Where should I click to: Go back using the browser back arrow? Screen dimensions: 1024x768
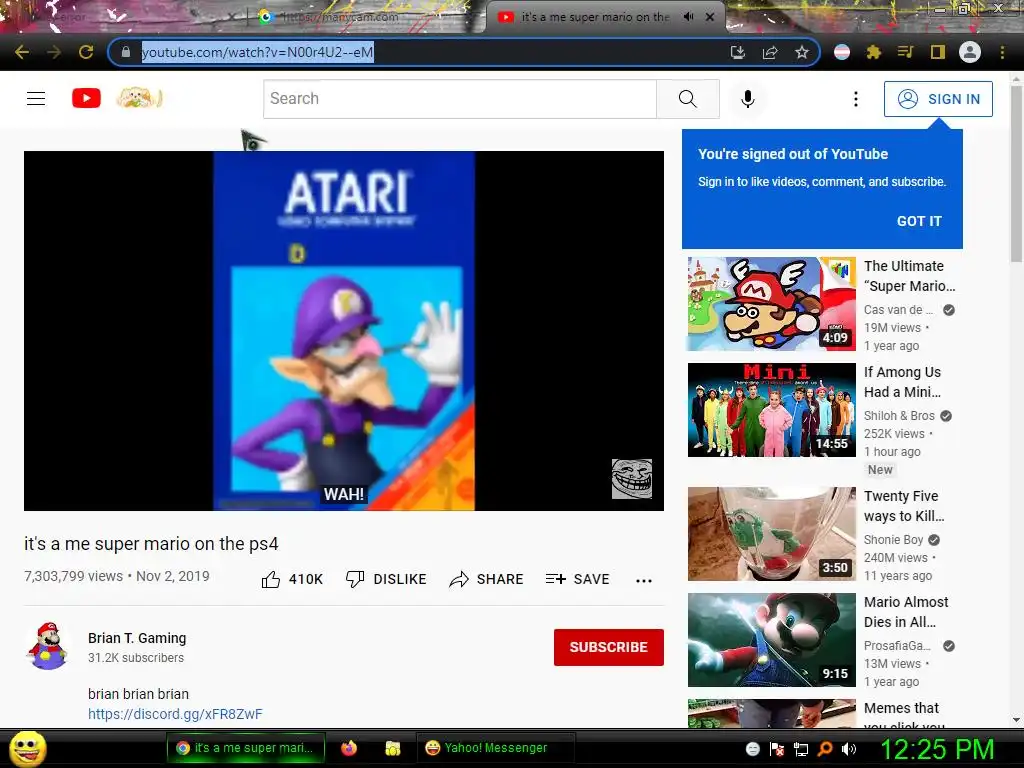22,52
